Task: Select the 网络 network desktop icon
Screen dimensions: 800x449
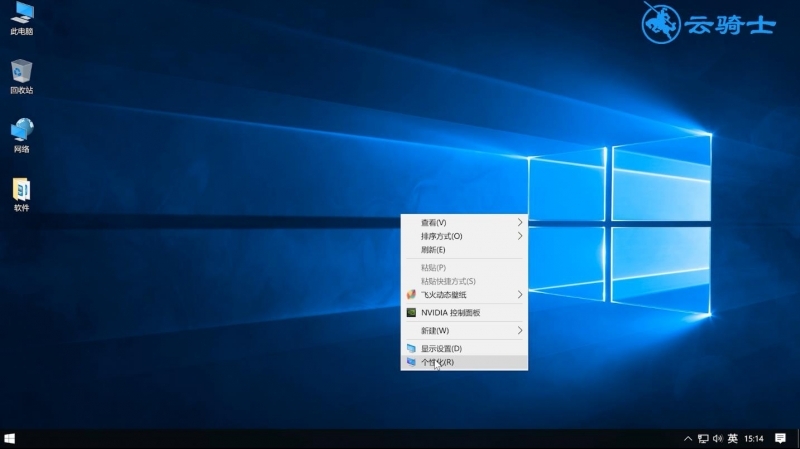Action: [21, 136]
